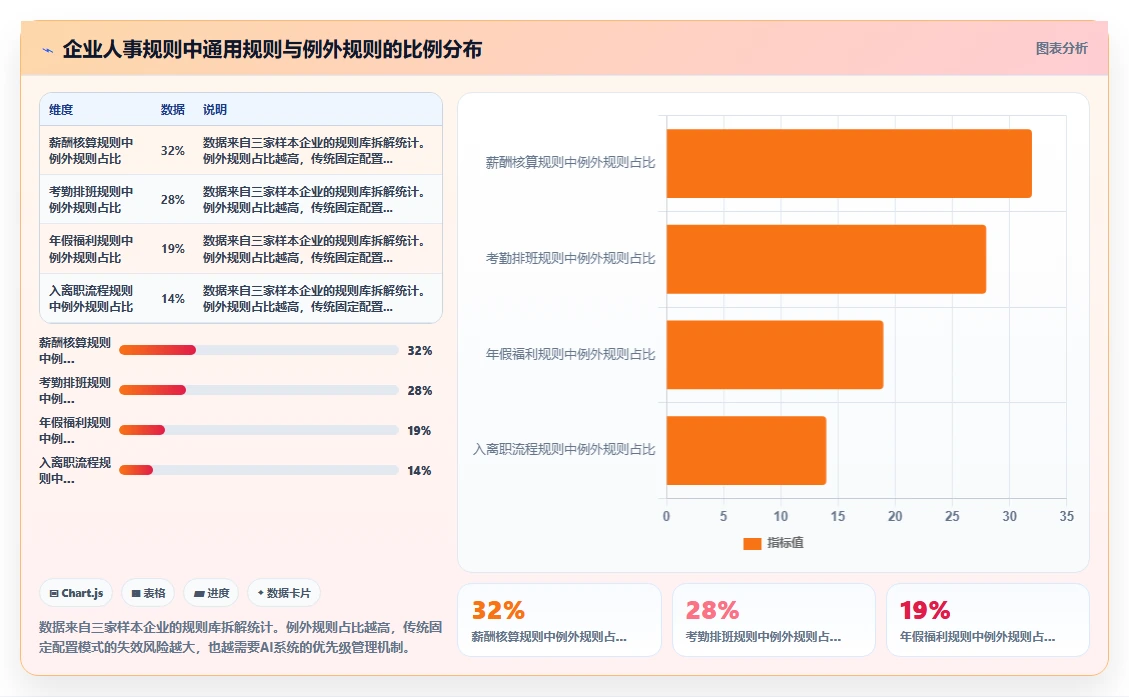Click the 入离职流程规 progress bar
The width and height of the screenshot is (1129, 697).
pos(258,470)
